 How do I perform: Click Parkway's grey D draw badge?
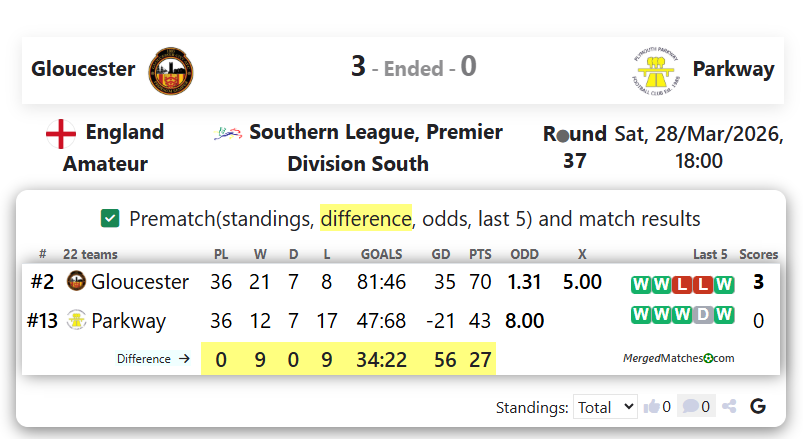coord(704,316)
